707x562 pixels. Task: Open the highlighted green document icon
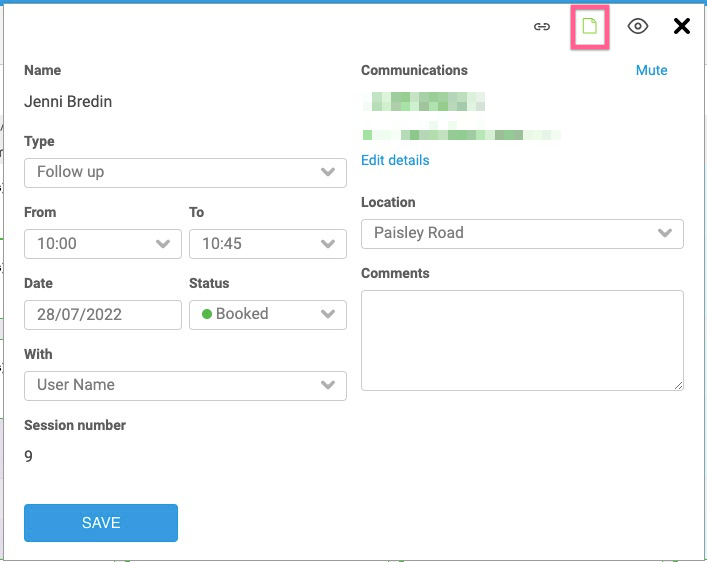[589, 27]
